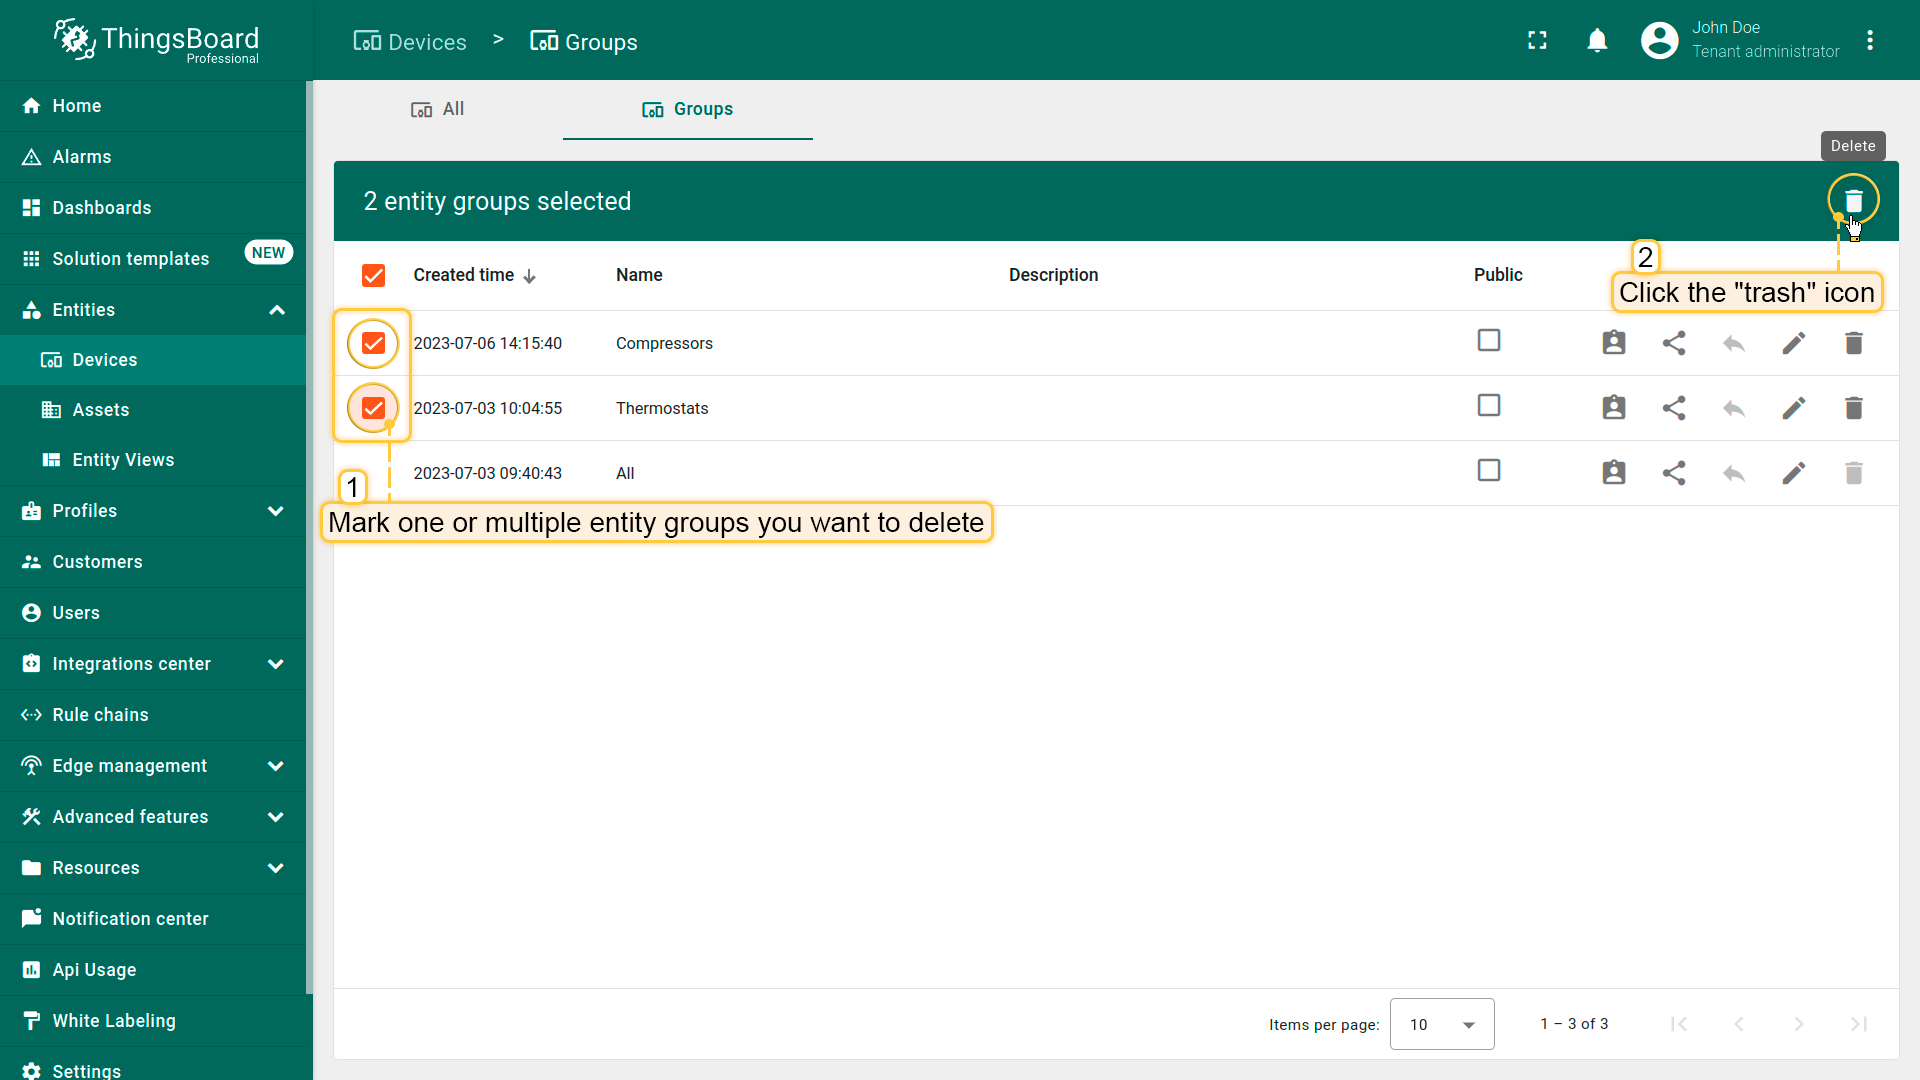The image size is (1920, 1080).
Task: Share the Compressors entity group
Action: [1674, 343]
